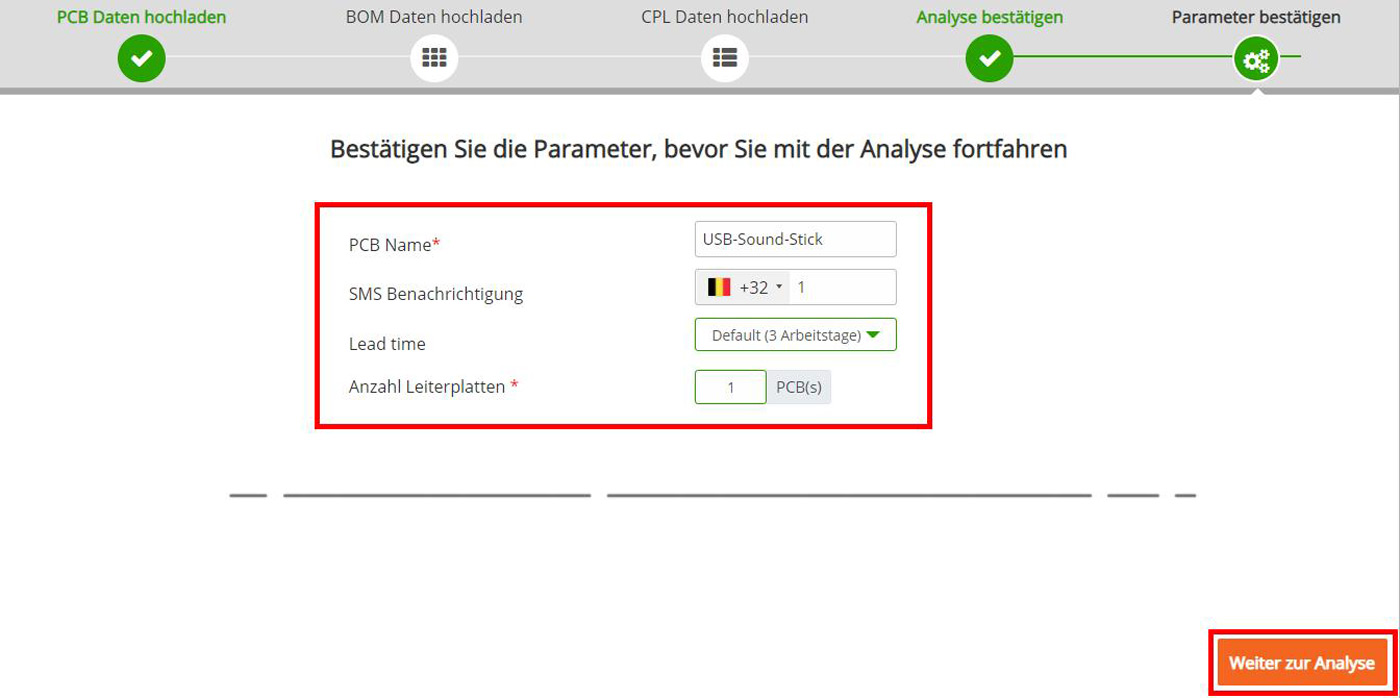This screenshot has height=698, width=1400.
Task: Open the Analyse bestätigen step label
Action: point(989,17)
